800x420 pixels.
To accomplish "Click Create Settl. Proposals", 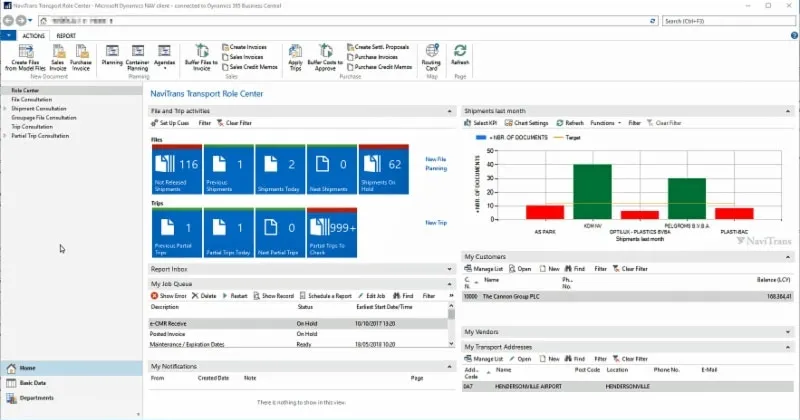I will tap(378, 47).
